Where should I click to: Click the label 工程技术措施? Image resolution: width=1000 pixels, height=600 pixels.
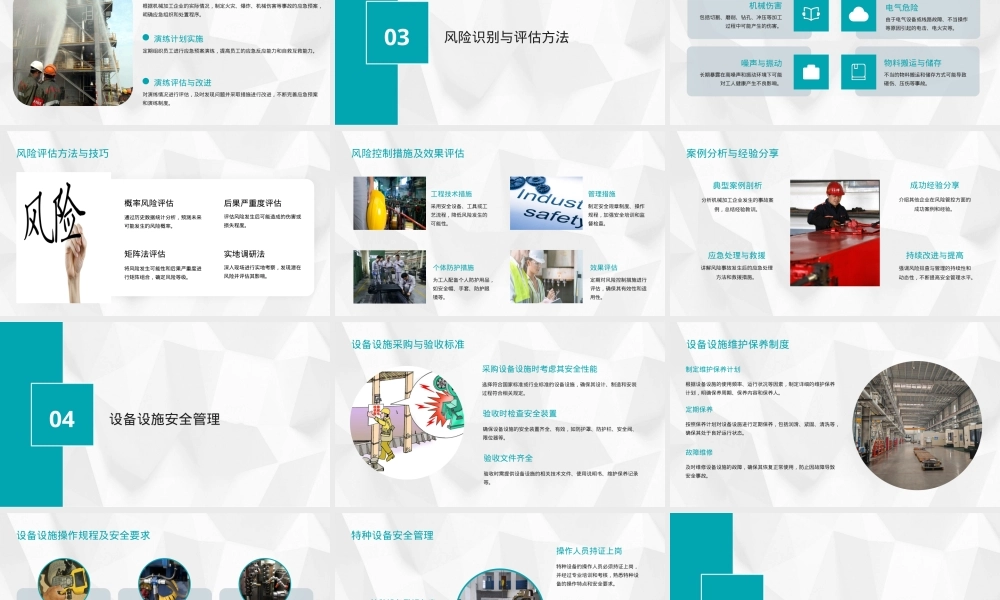[x=452, y=194]
